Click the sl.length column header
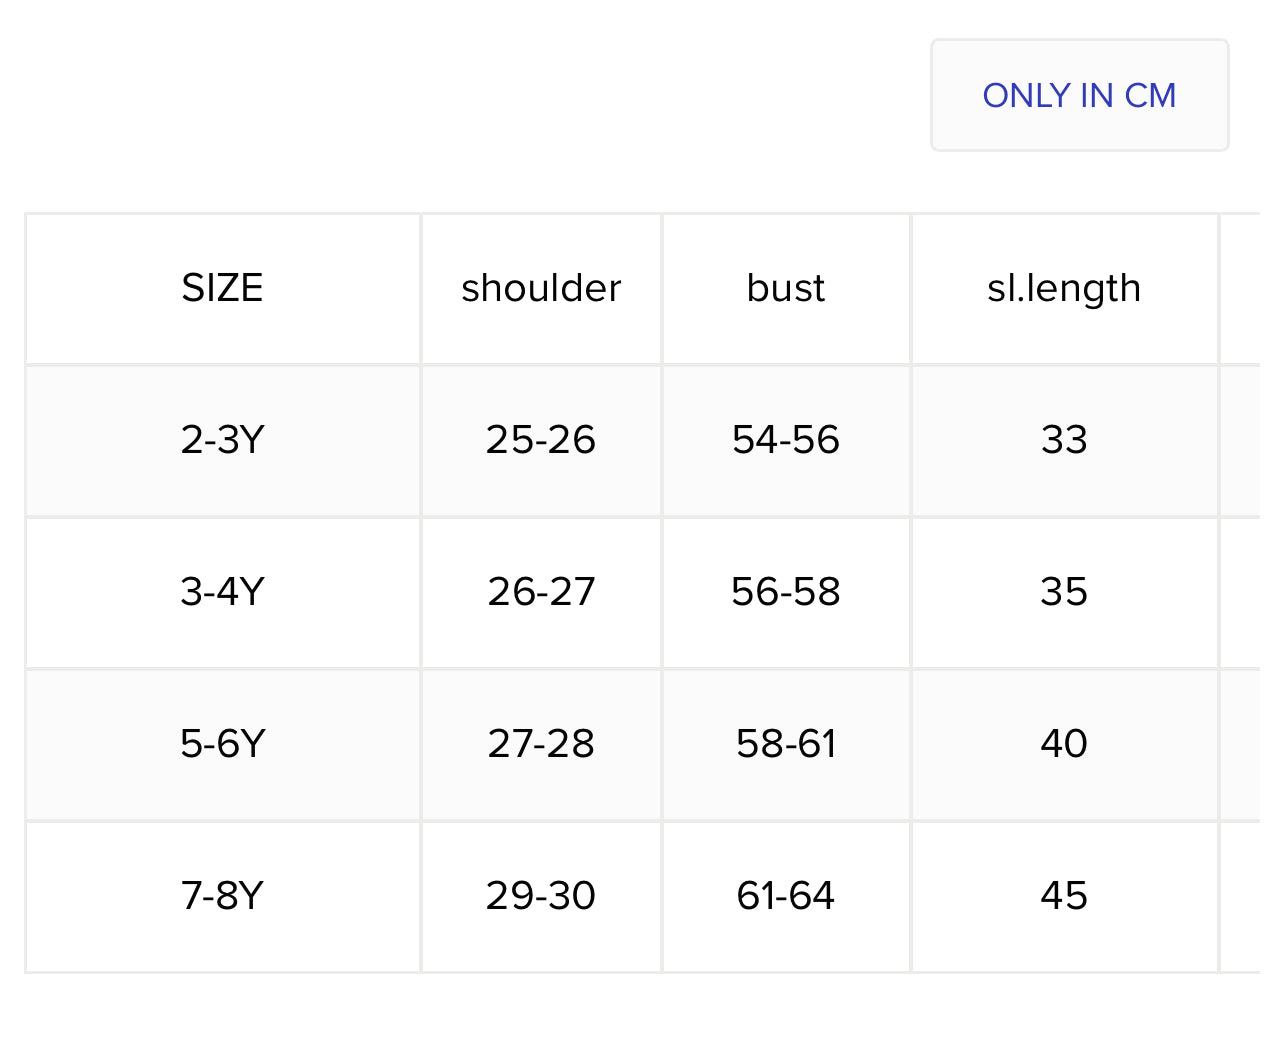Screen dimensions: 1284x1059 (1064, 288)
